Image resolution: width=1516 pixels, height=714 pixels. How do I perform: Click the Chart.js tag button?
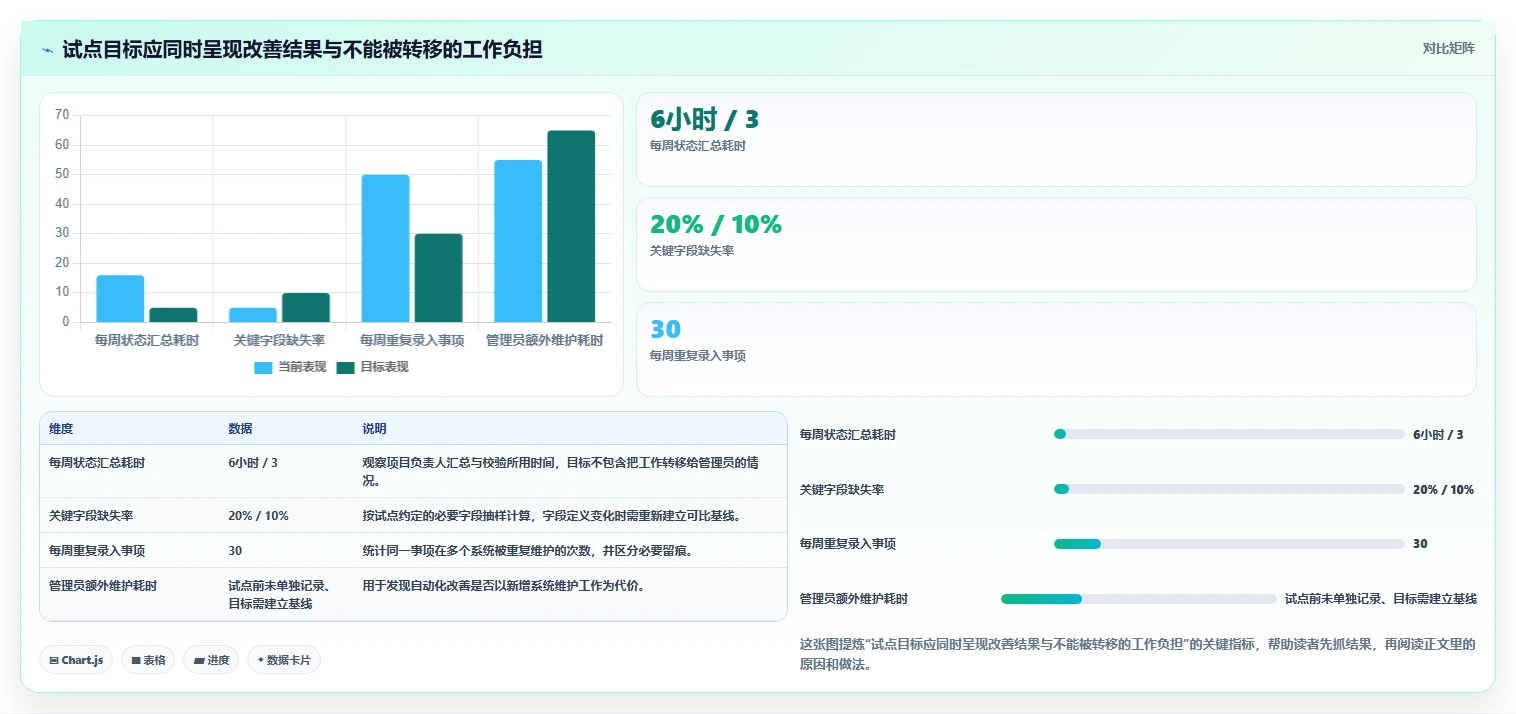[76, 660]
